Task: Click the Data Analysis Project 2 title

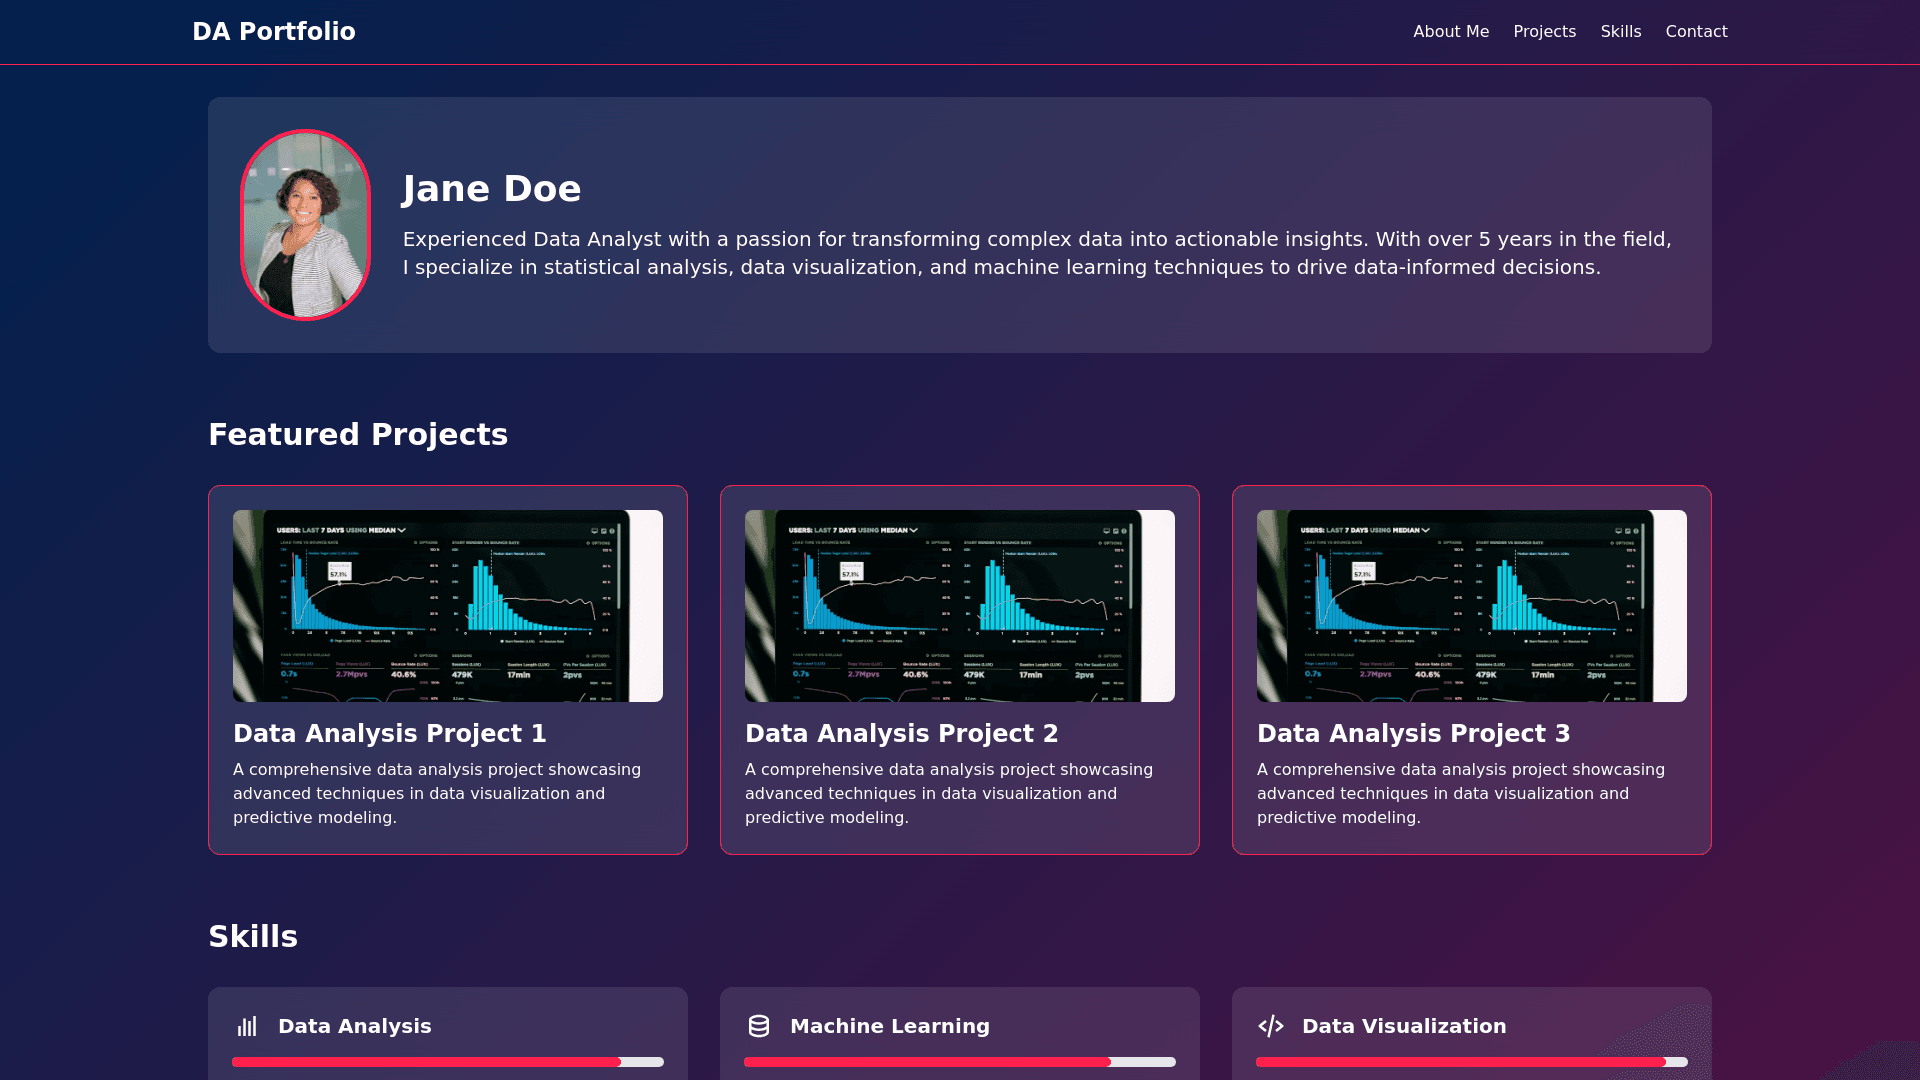Action: pyautogui.click(x=900, y=733)
